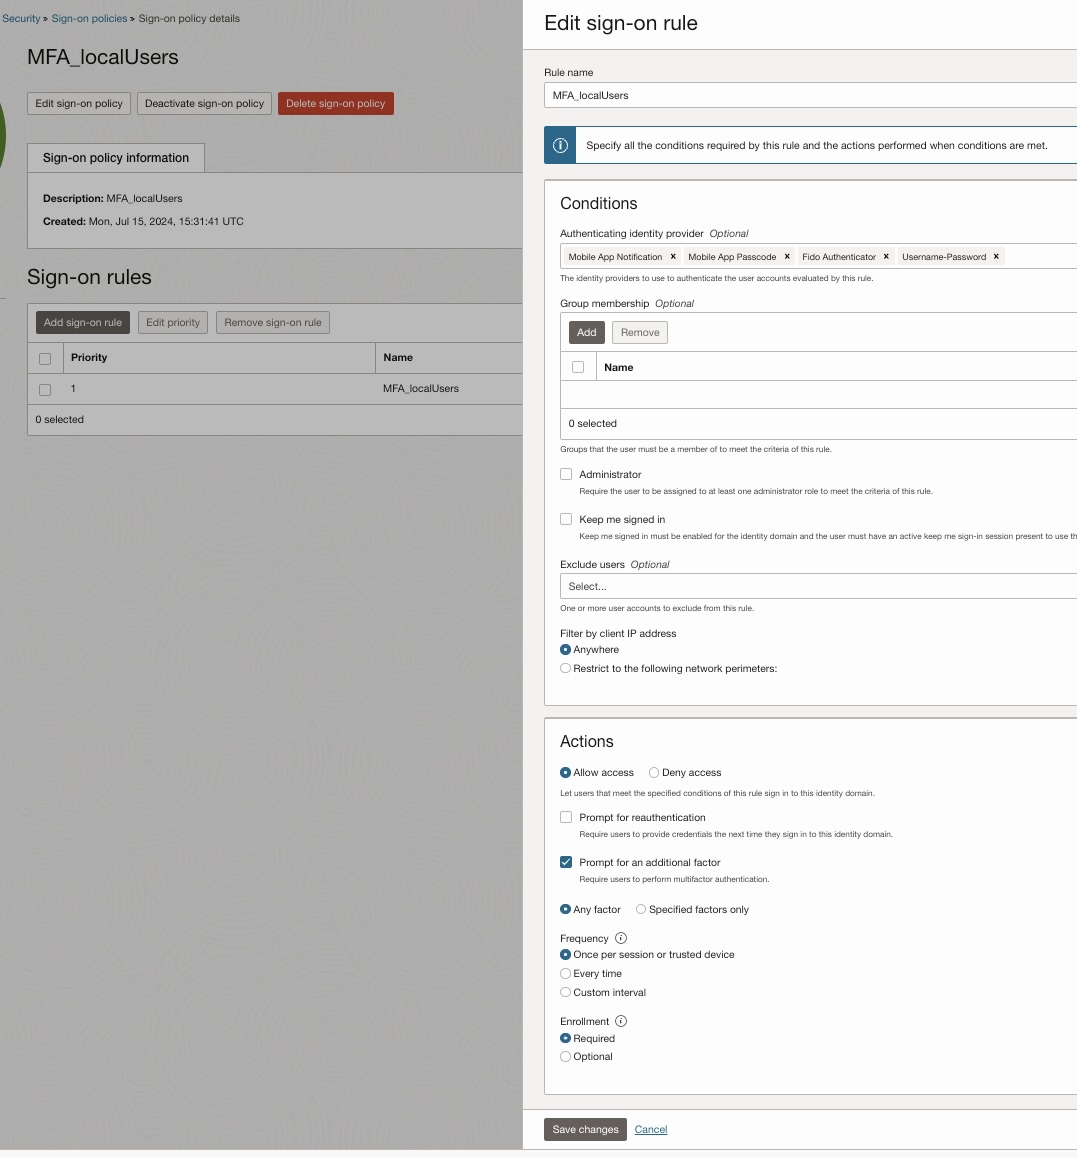This screenshot has height=1158, width=1077.
Task: Open the Sign-on policy information tab
Action: point(116,158)
